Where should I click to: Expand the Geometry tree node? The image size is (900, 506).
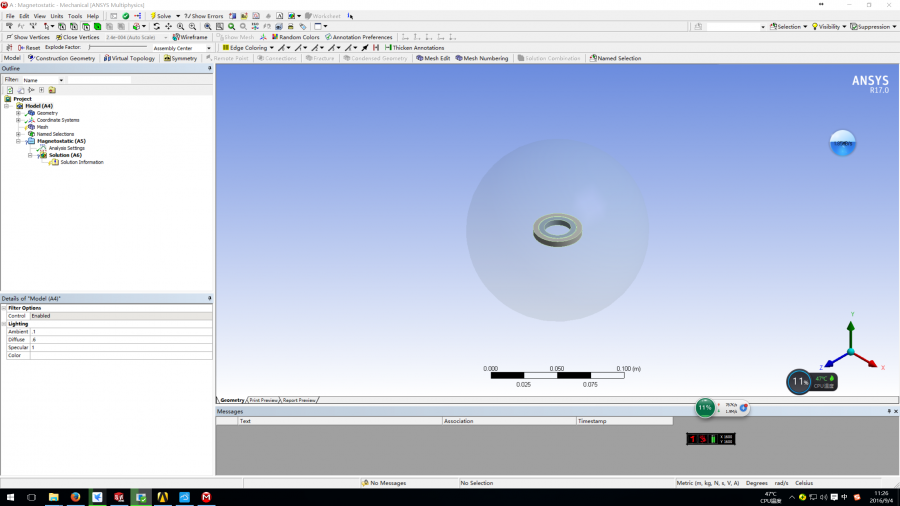18,113
